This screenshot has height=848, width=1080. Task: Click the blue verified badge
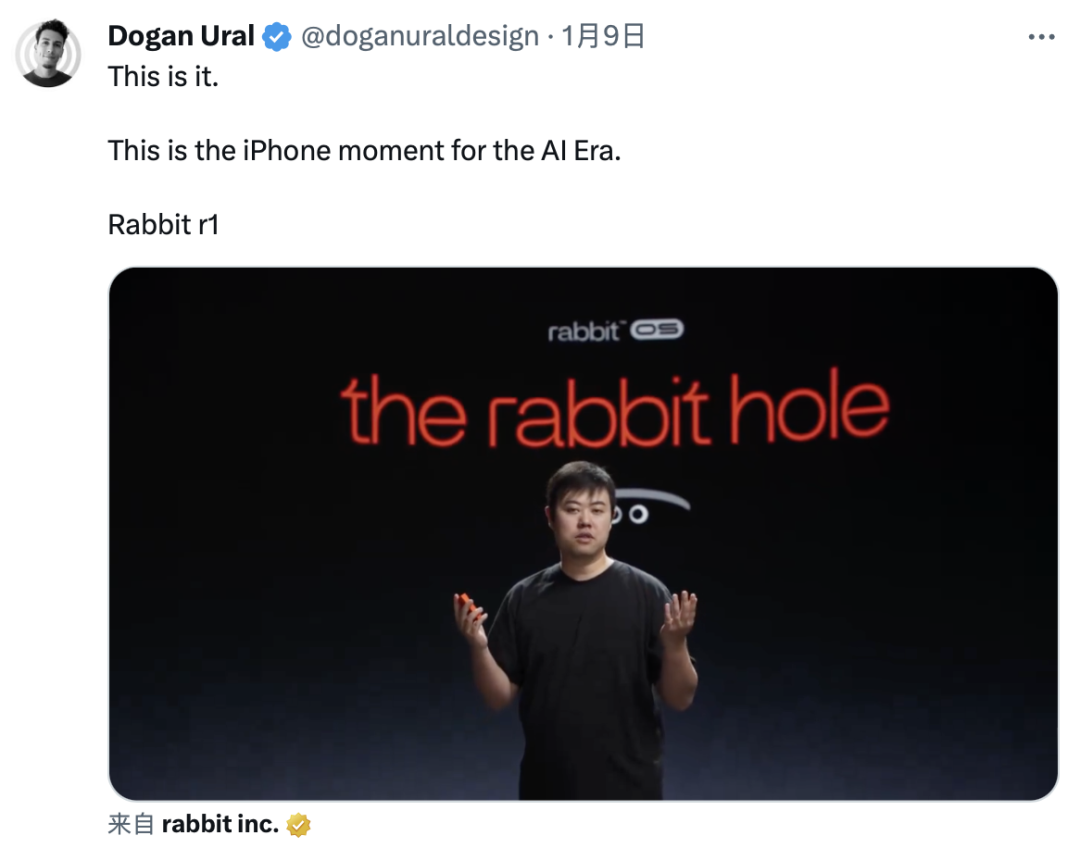pos(276,38)
